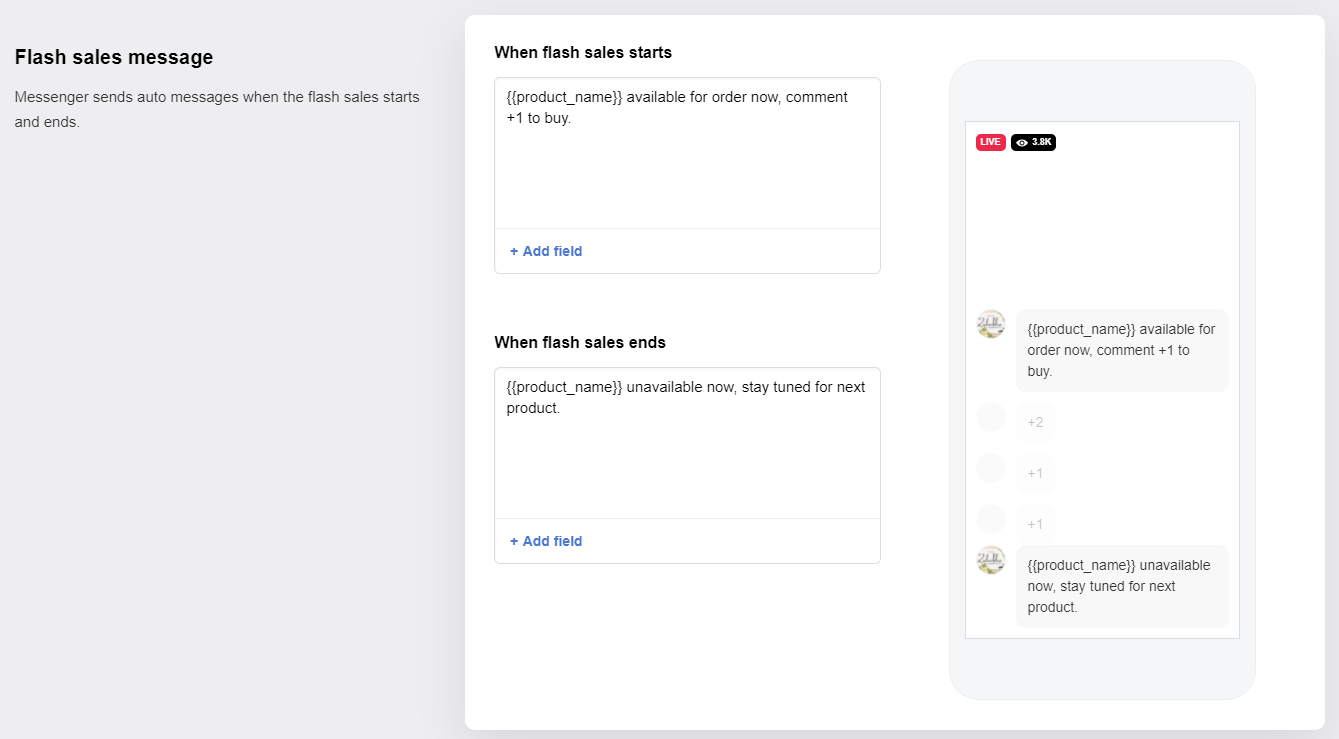Click the eye viewer count icon

click(x=1021, y=143)
